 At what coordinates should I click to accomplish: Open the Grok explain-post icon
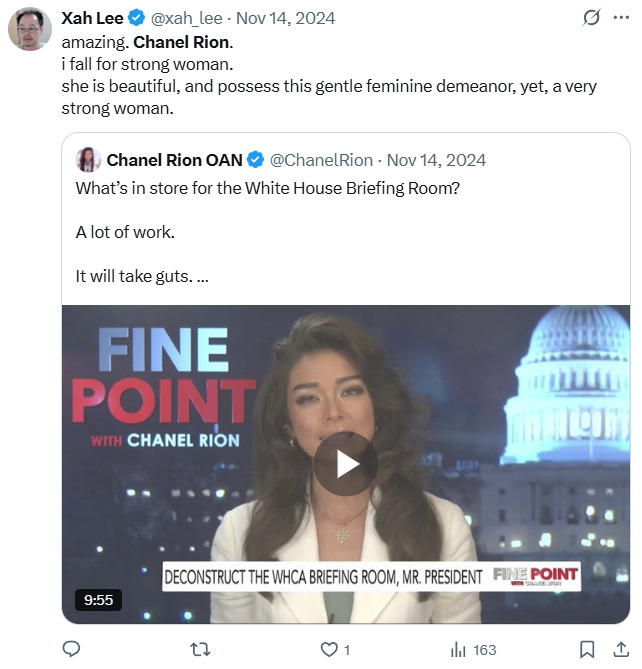591,17
